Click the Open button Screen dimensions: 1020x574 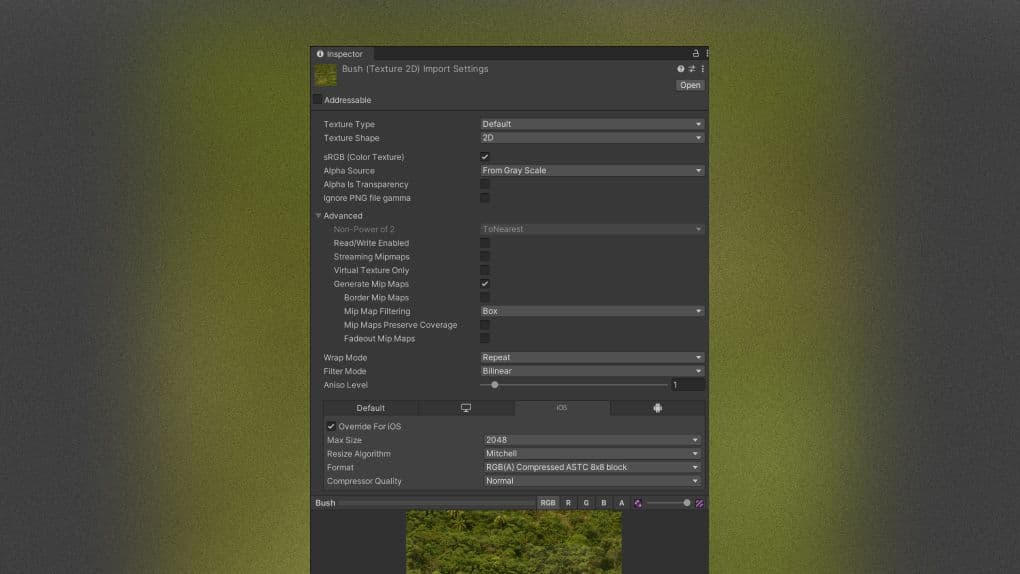click(690, 85)
